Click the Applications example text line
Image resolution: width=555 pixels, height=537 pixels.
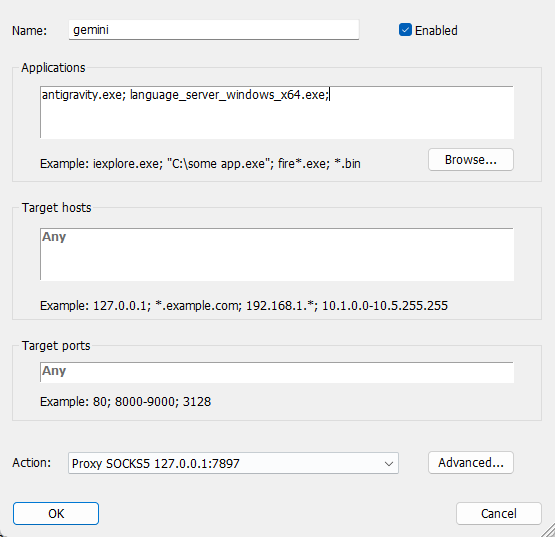[200, 164]
